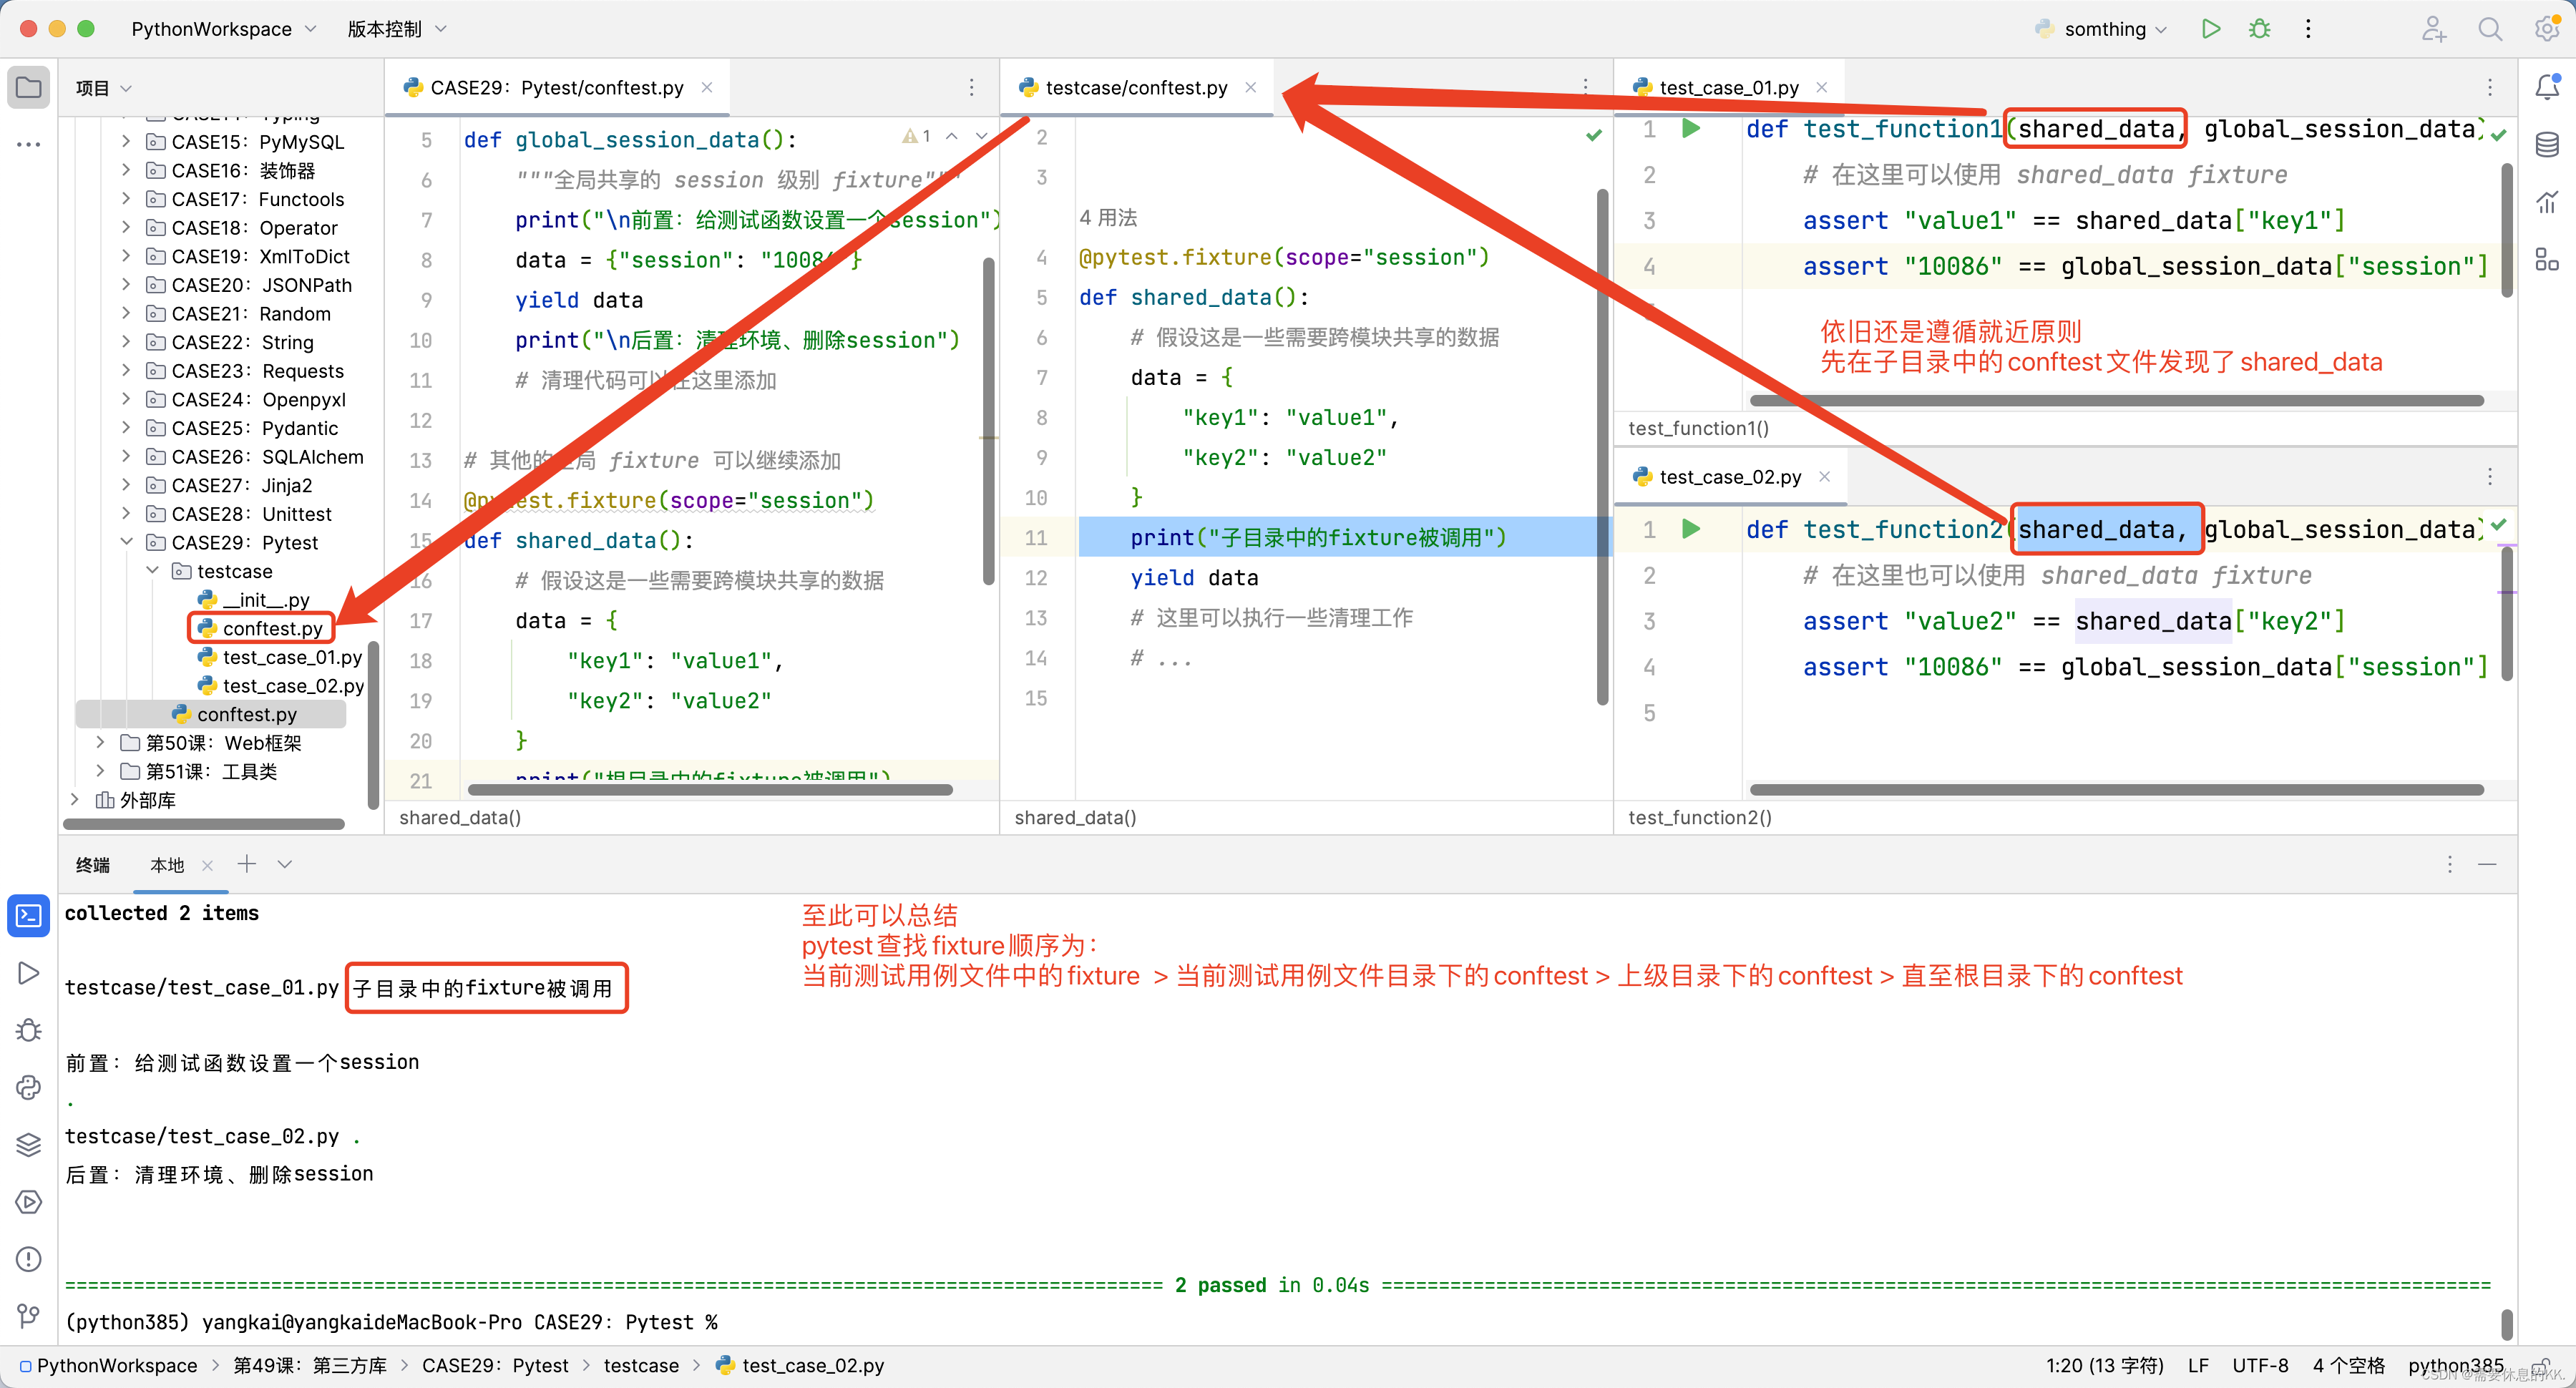Open the Database tool window icon
This screenshot has height=1388, width=2576.
(2546, 145)
